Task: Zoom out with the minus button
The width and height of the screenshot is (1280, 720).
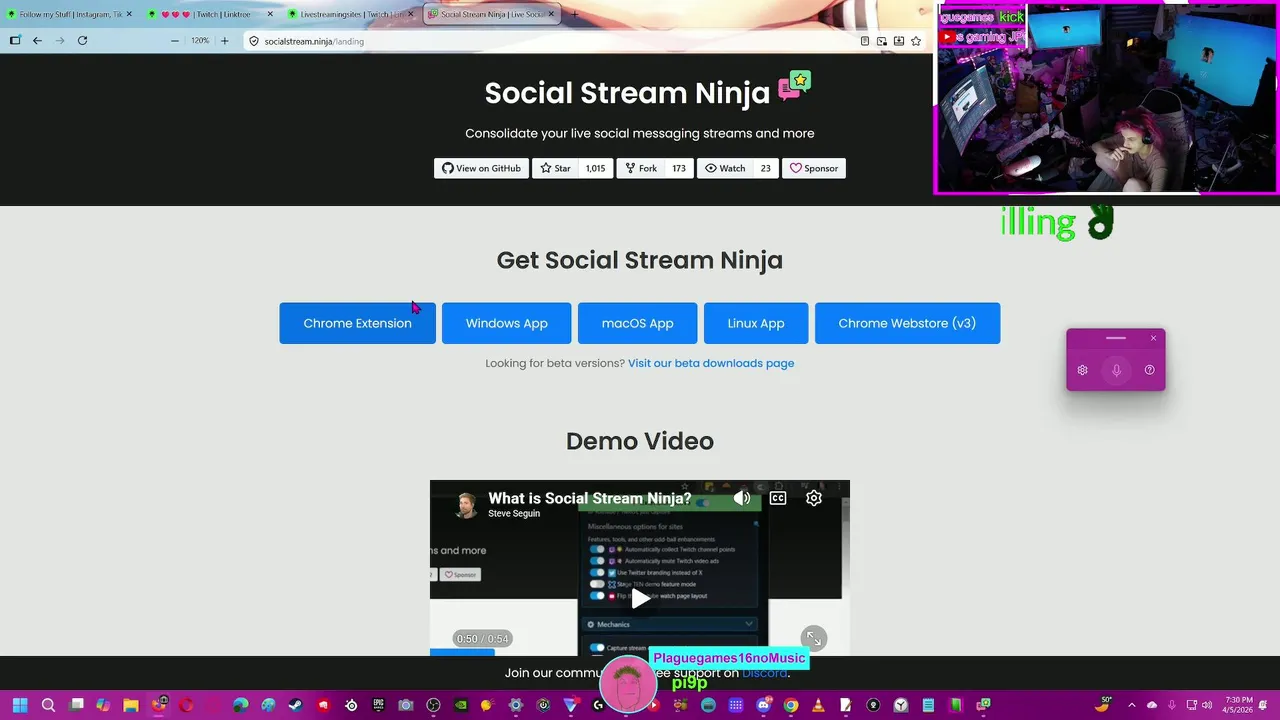Action: pyautogui.click(x=175, y=41)
